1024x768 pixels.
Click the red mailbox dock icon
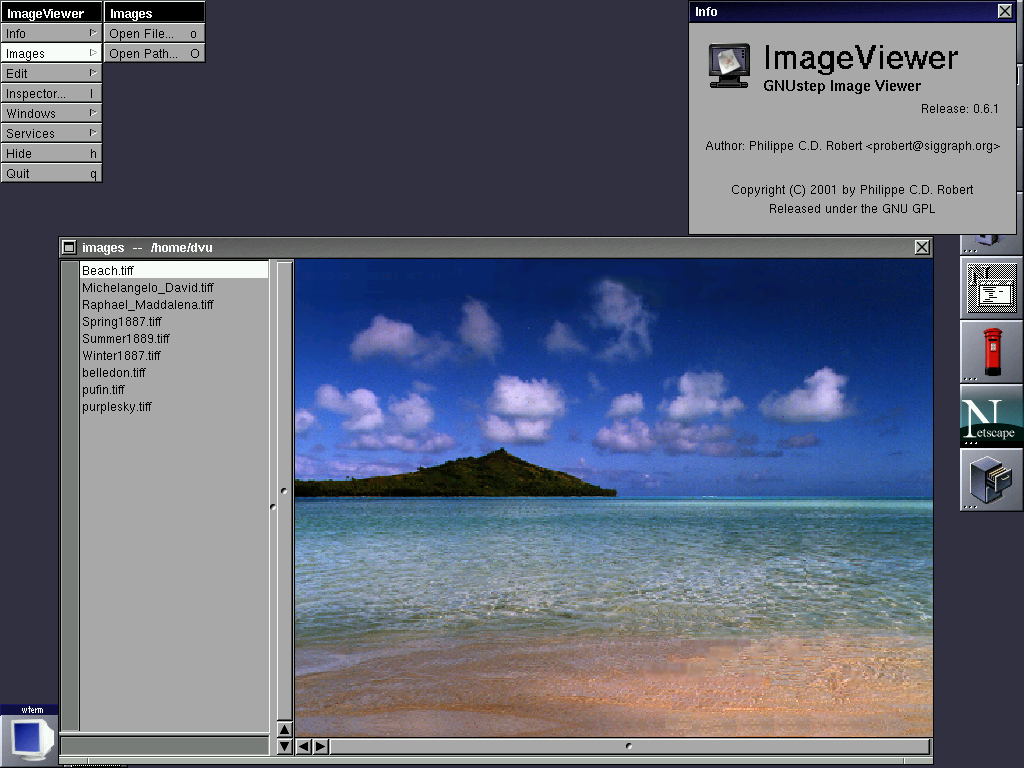(991, 352)
